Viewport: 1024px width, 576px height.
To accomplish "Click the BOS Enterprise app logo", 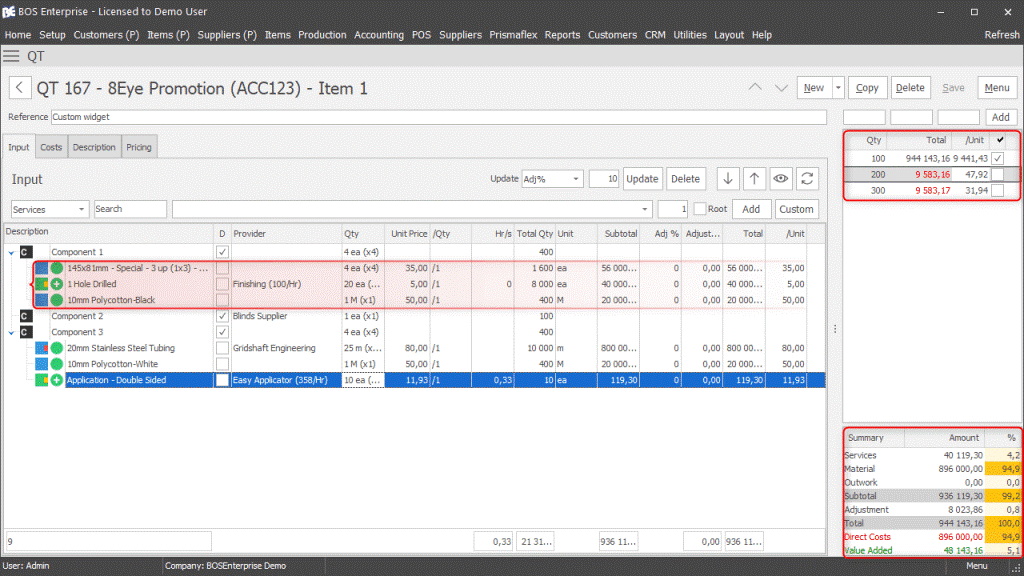I will click(8, 12).
